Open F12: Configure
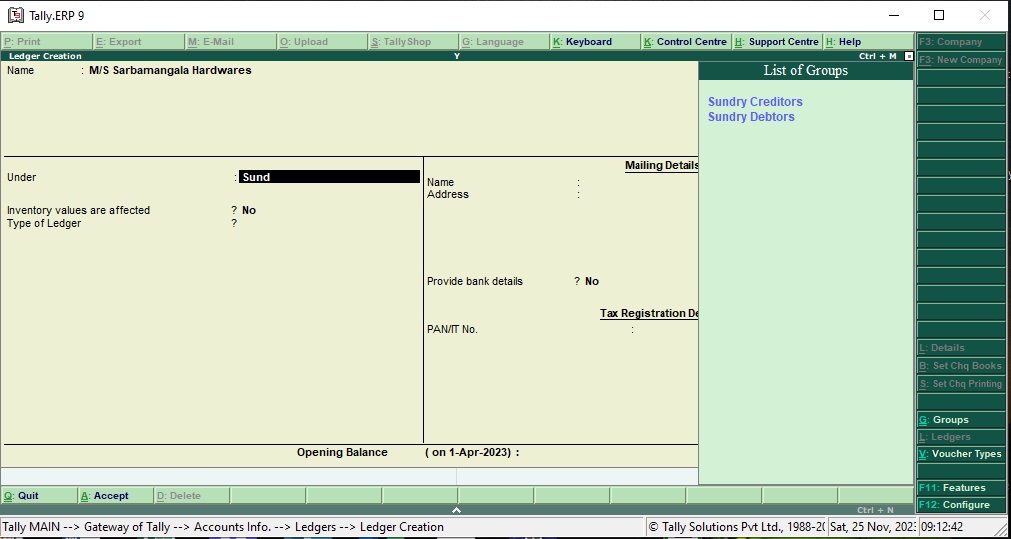Screen dimensions: 1011x539 [961, 505]
